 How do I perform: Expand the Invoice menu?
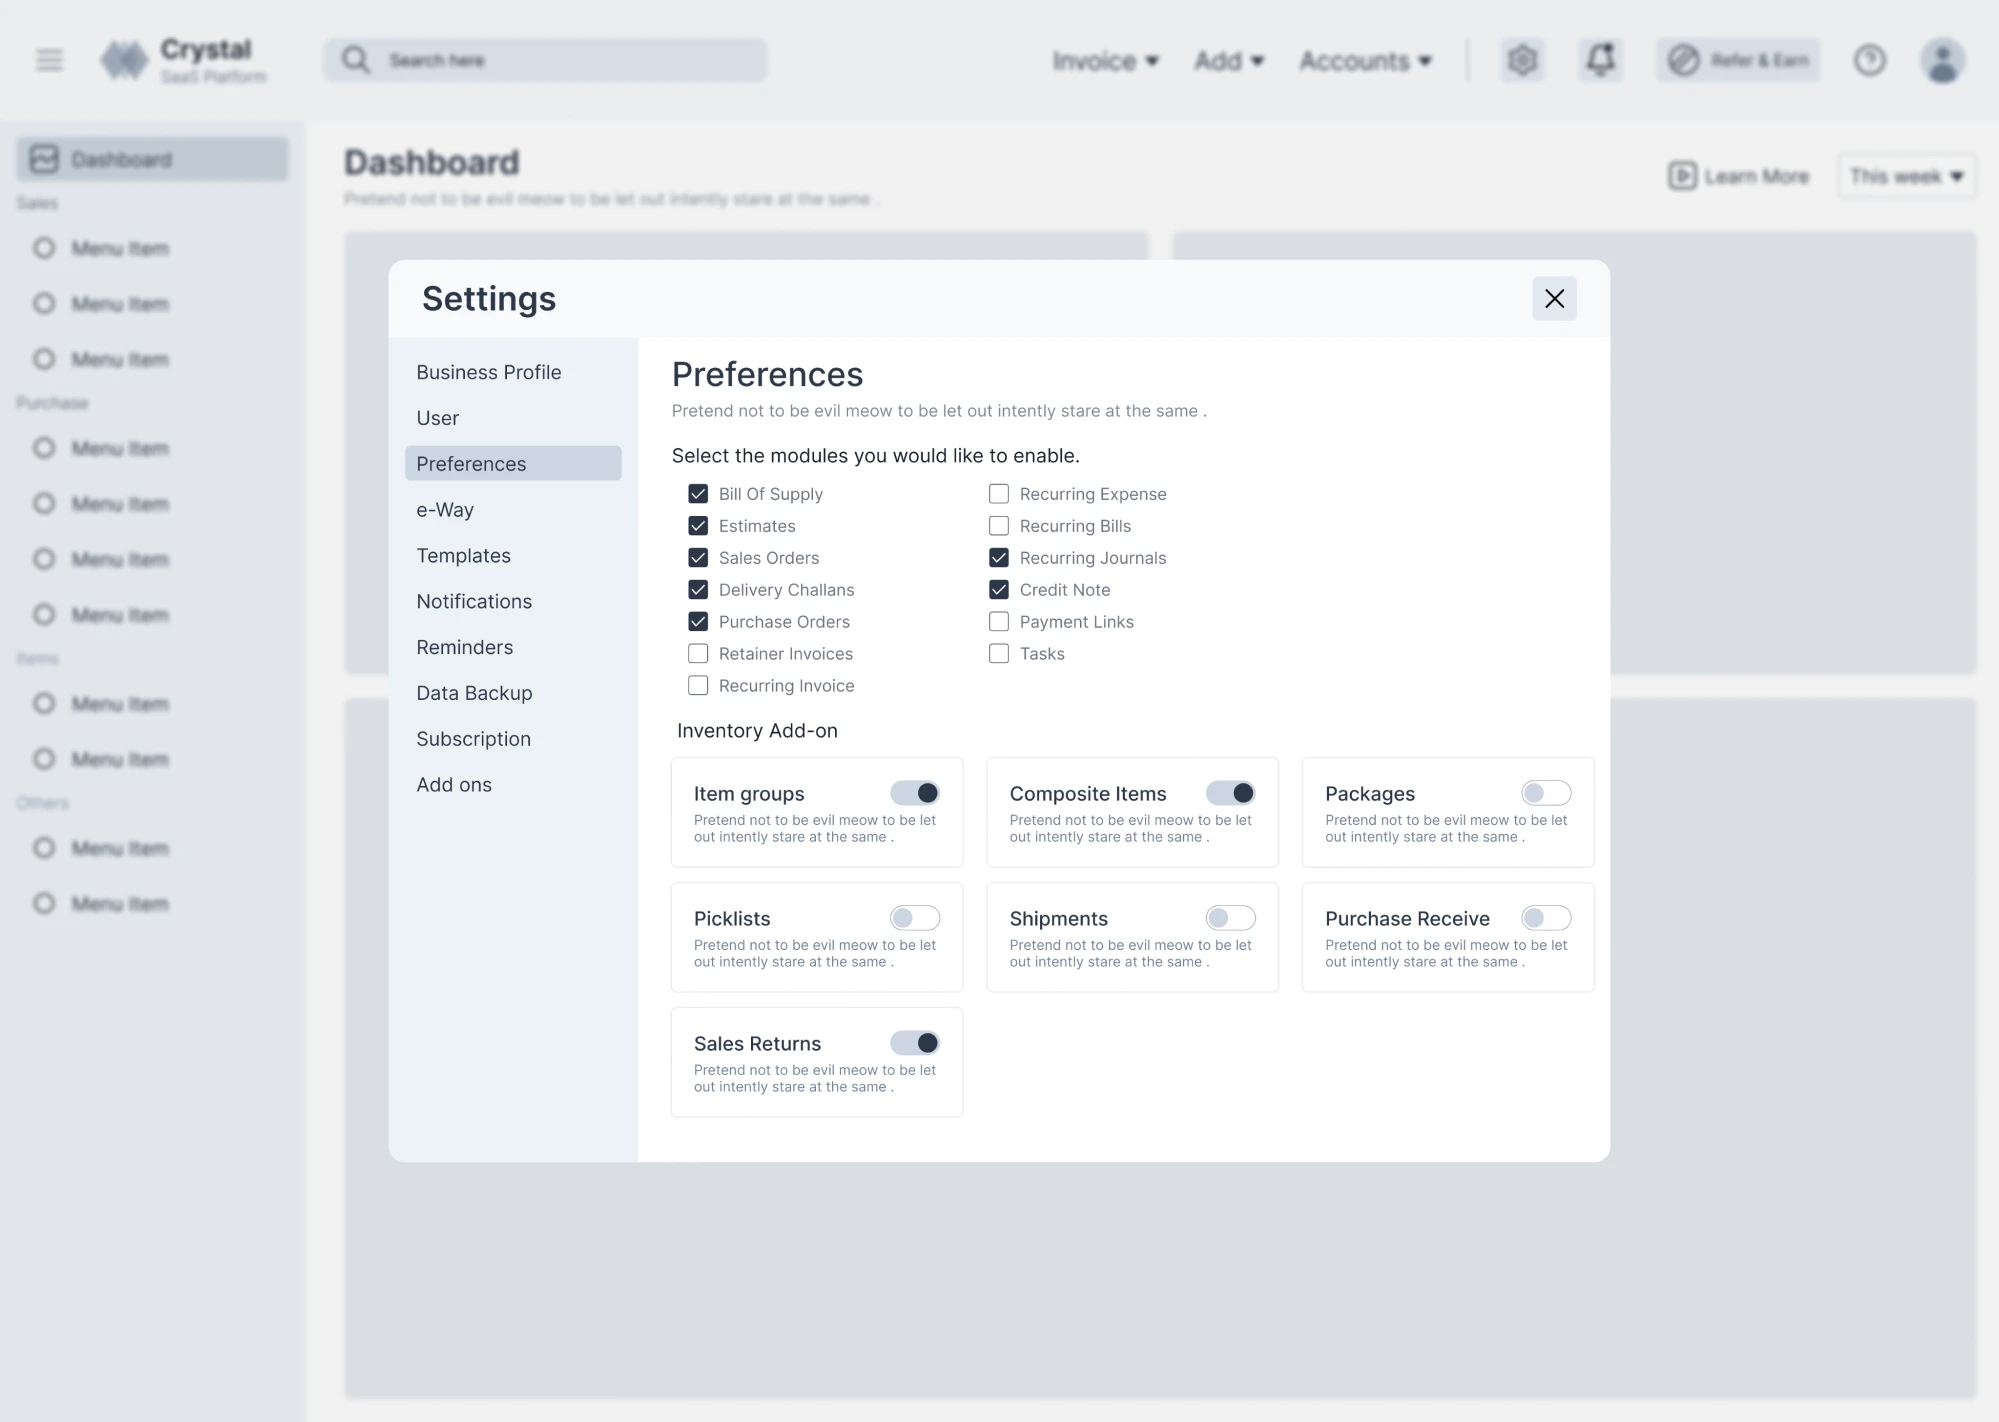point(1106,60)
